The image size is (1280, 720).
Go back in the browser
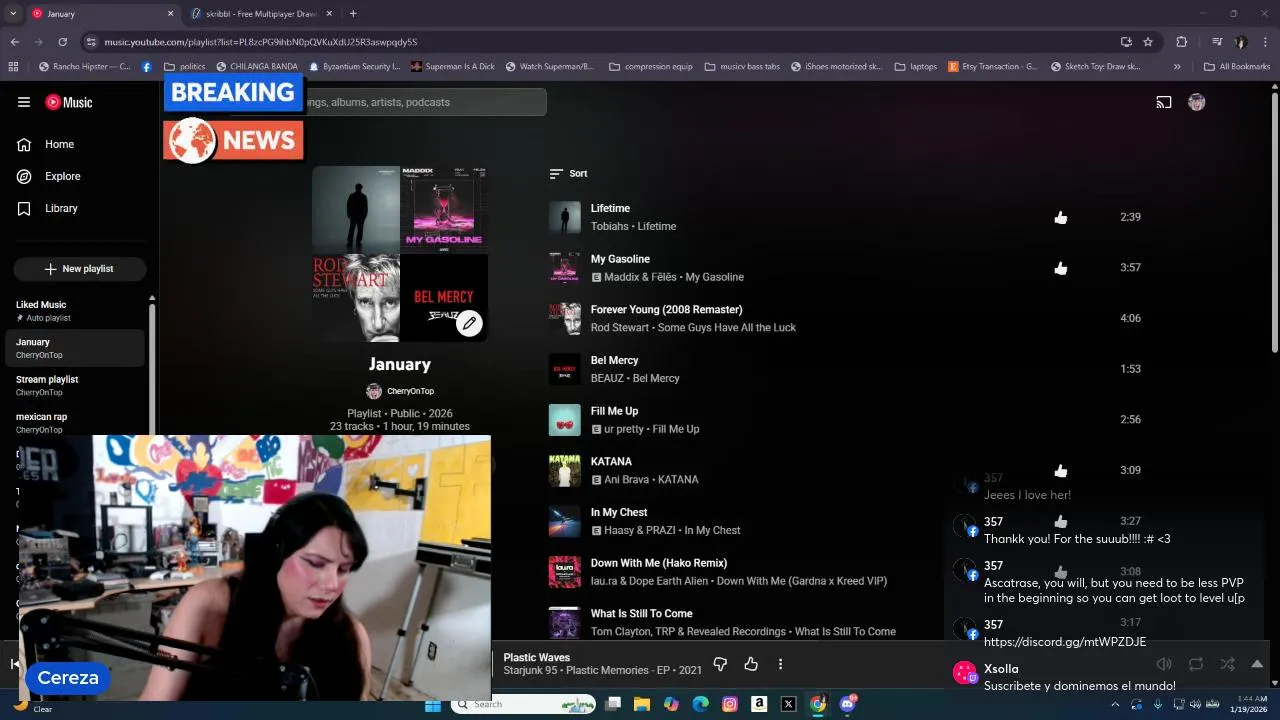pos(15,42)
